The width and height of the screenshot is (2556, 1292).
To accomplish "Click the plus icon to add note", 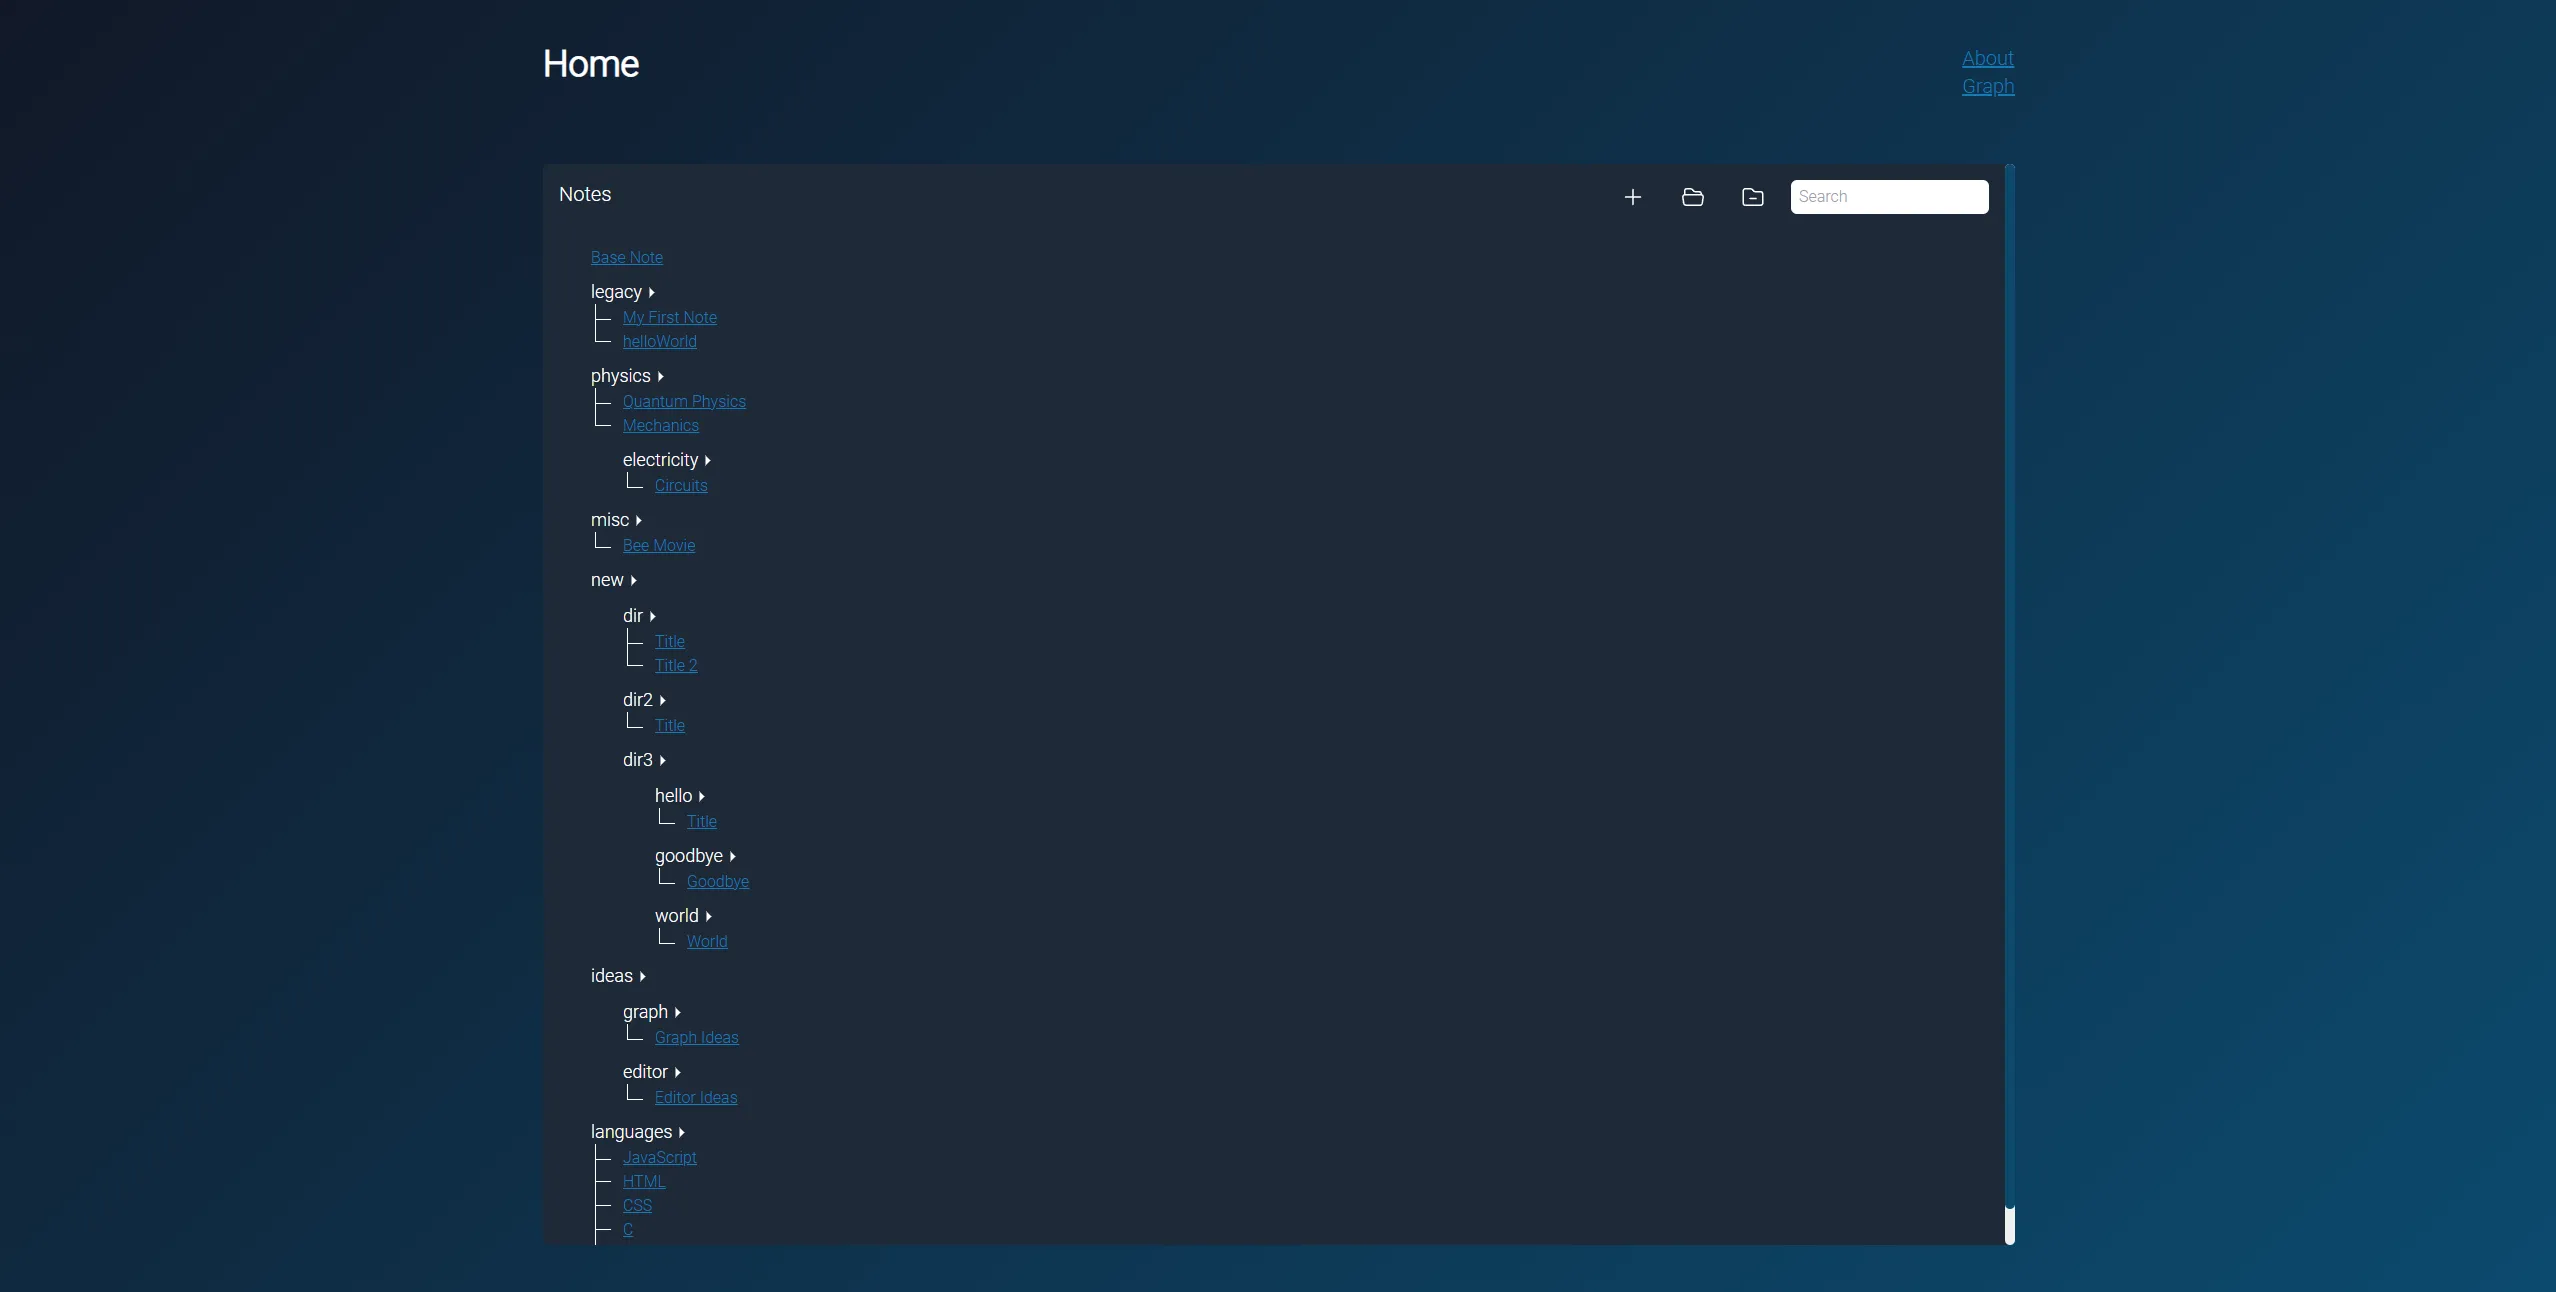I will pos(1632,197).
